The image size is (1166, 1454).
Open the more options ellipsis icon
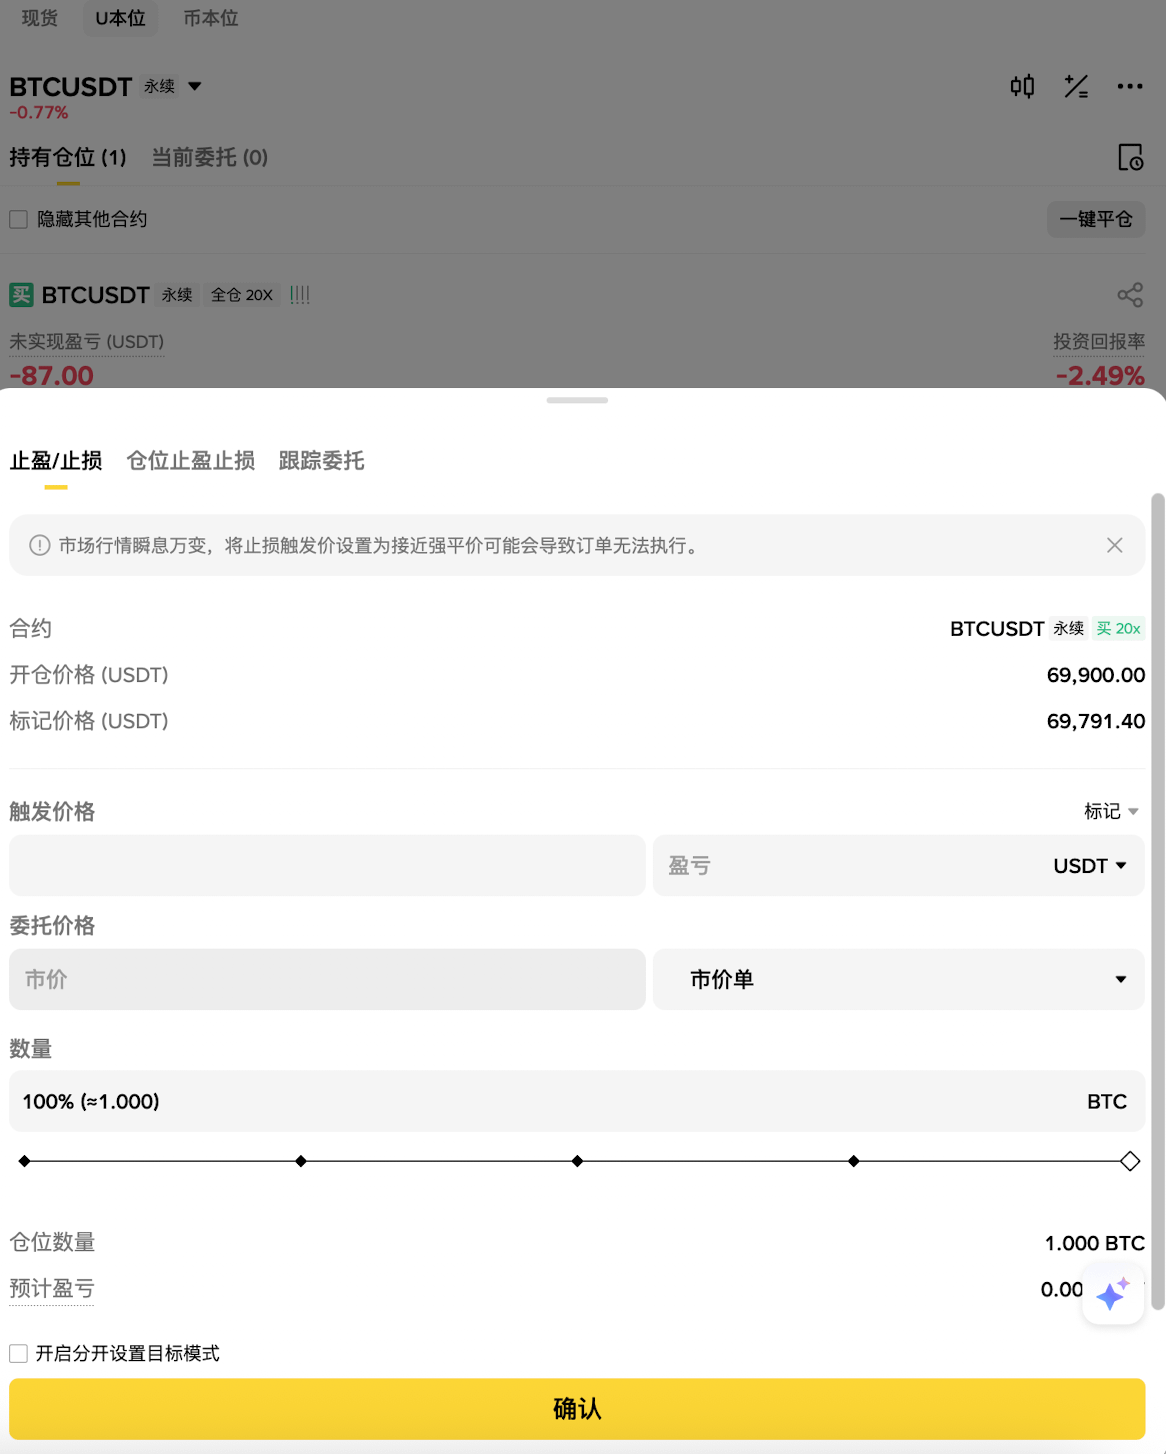(x=1130, y=86)
